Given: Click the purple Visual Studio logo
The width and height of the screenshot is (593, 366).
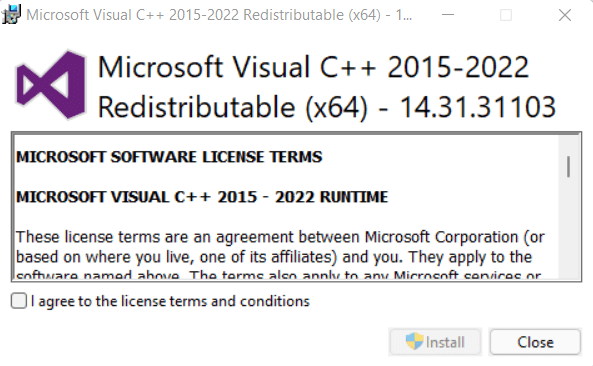Looking at the screenshot, I should [51, 85].
